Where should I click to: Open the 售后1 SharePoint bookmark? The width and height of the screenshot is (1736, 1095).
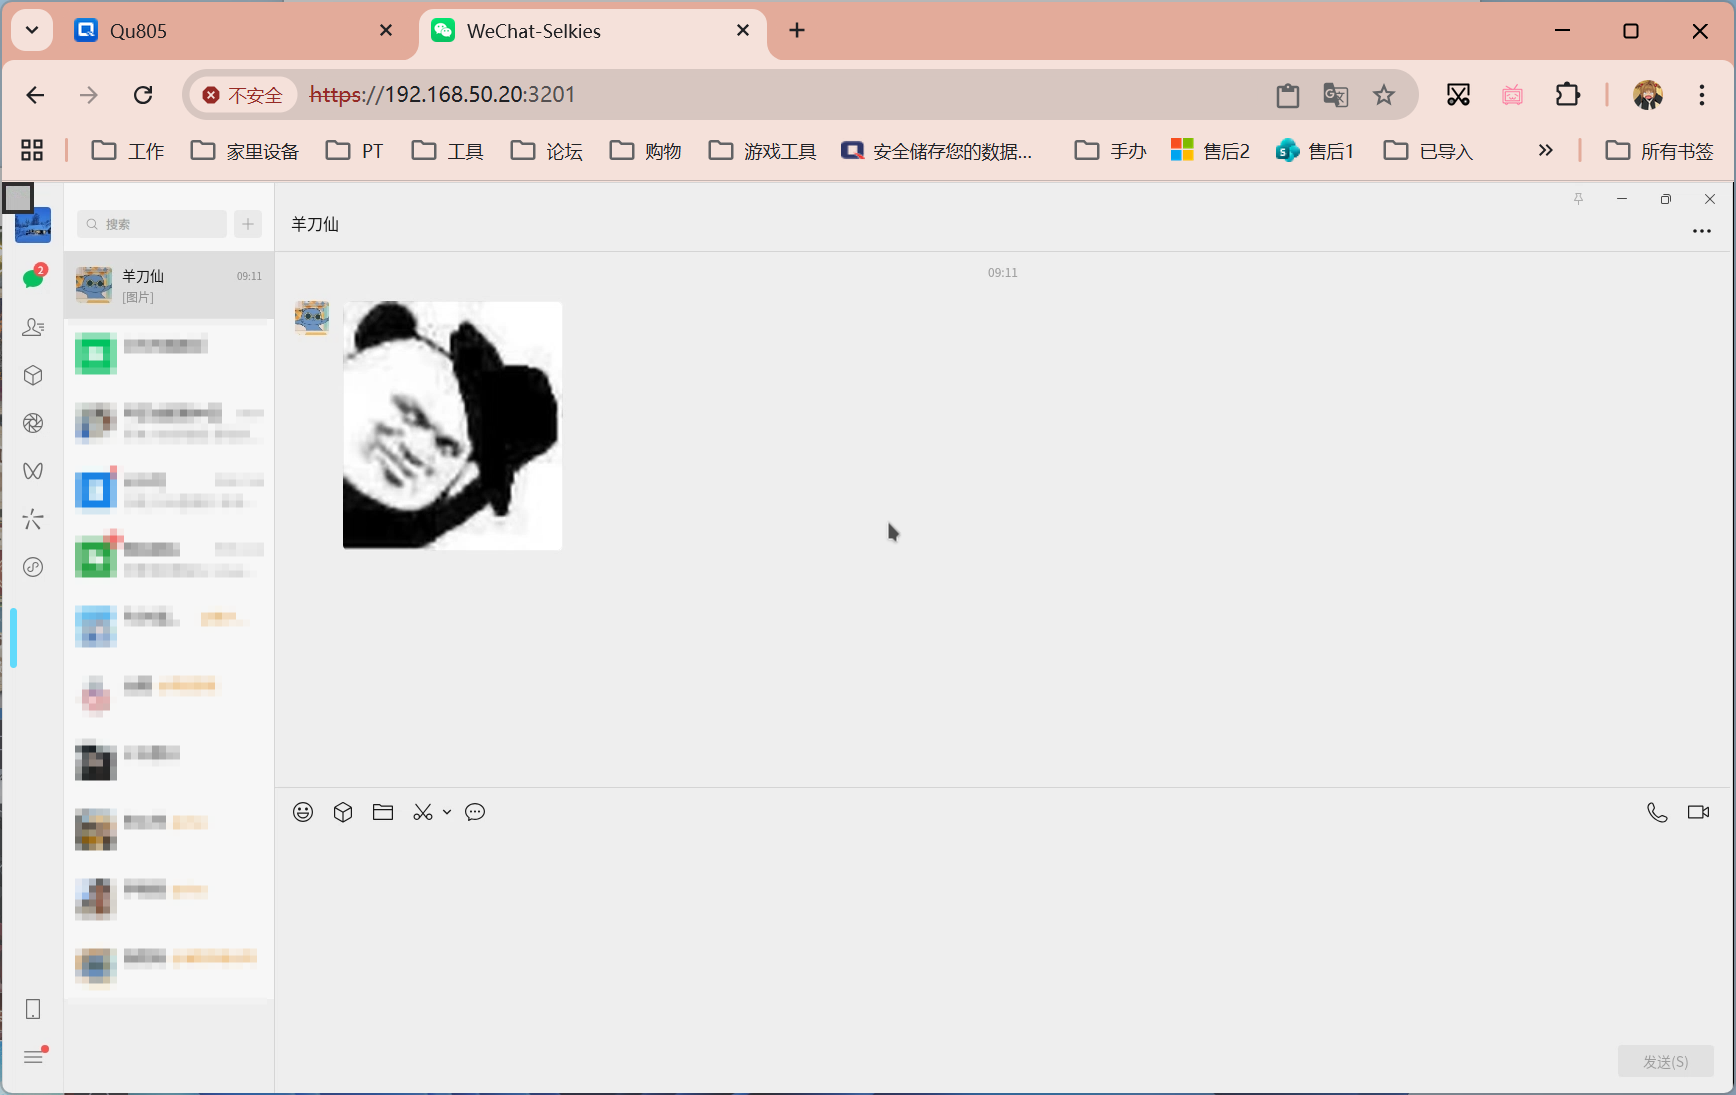click(x=1315, y=150)
